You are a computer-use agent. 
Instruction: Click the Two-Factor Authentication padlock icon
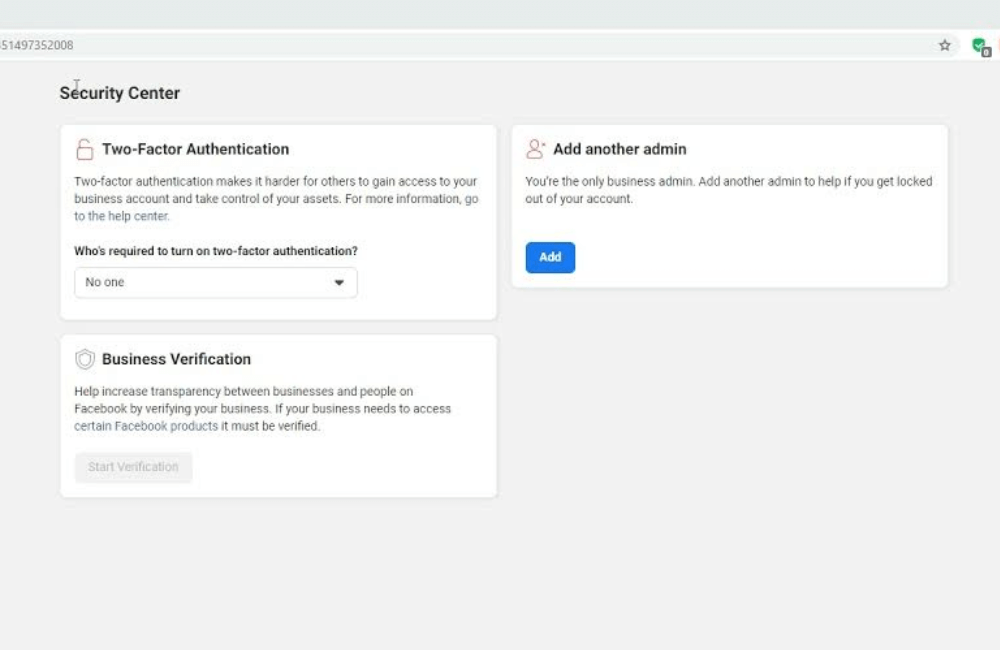pyautogui.click(x=84, y=150)
